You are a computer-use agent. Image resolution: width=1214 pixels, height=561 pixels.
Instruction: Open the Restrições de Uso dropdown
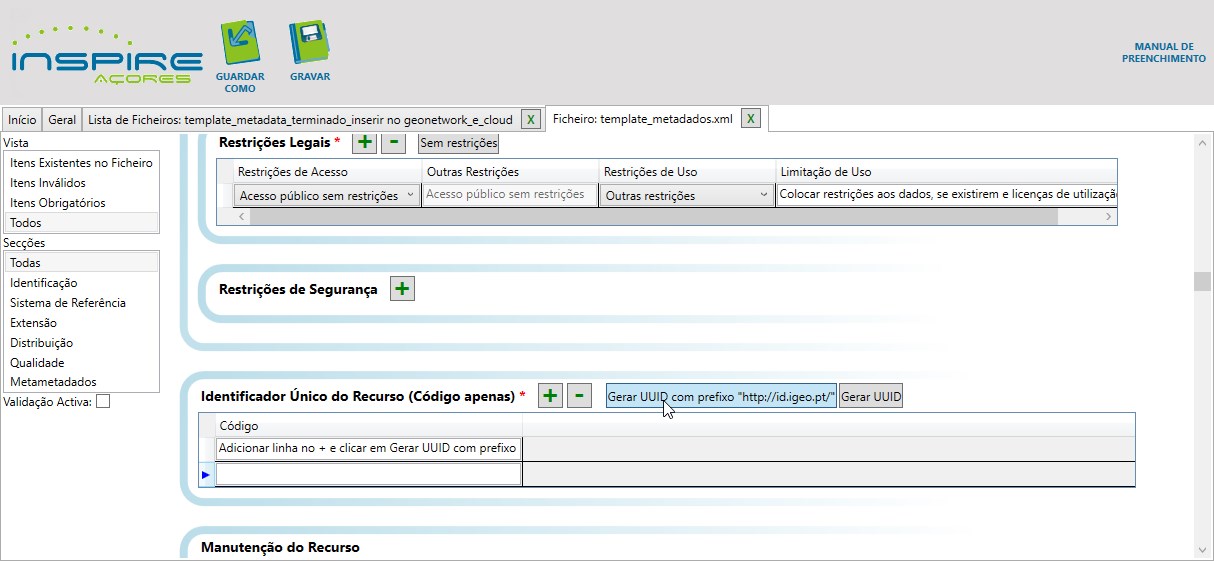tap(764, 196)
